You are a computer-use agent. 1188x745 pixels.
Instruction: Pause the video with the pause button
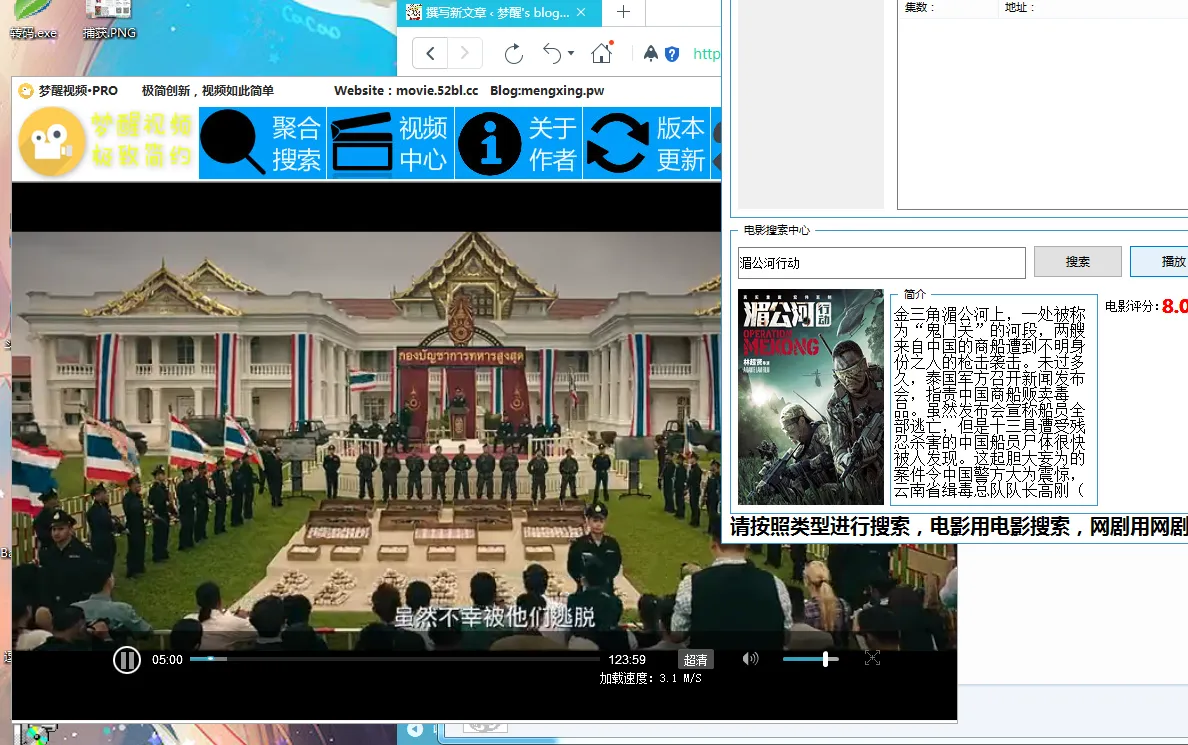pos(127,660)
